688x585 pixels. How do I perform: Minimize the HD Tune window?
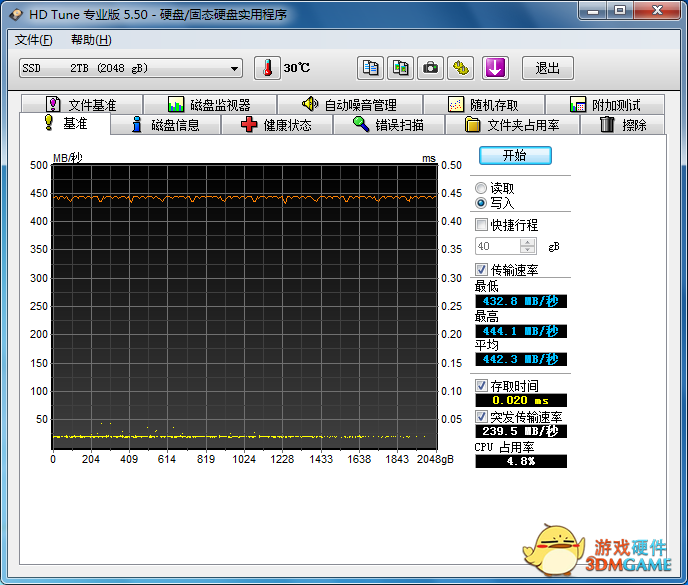[x=593, y=11]
